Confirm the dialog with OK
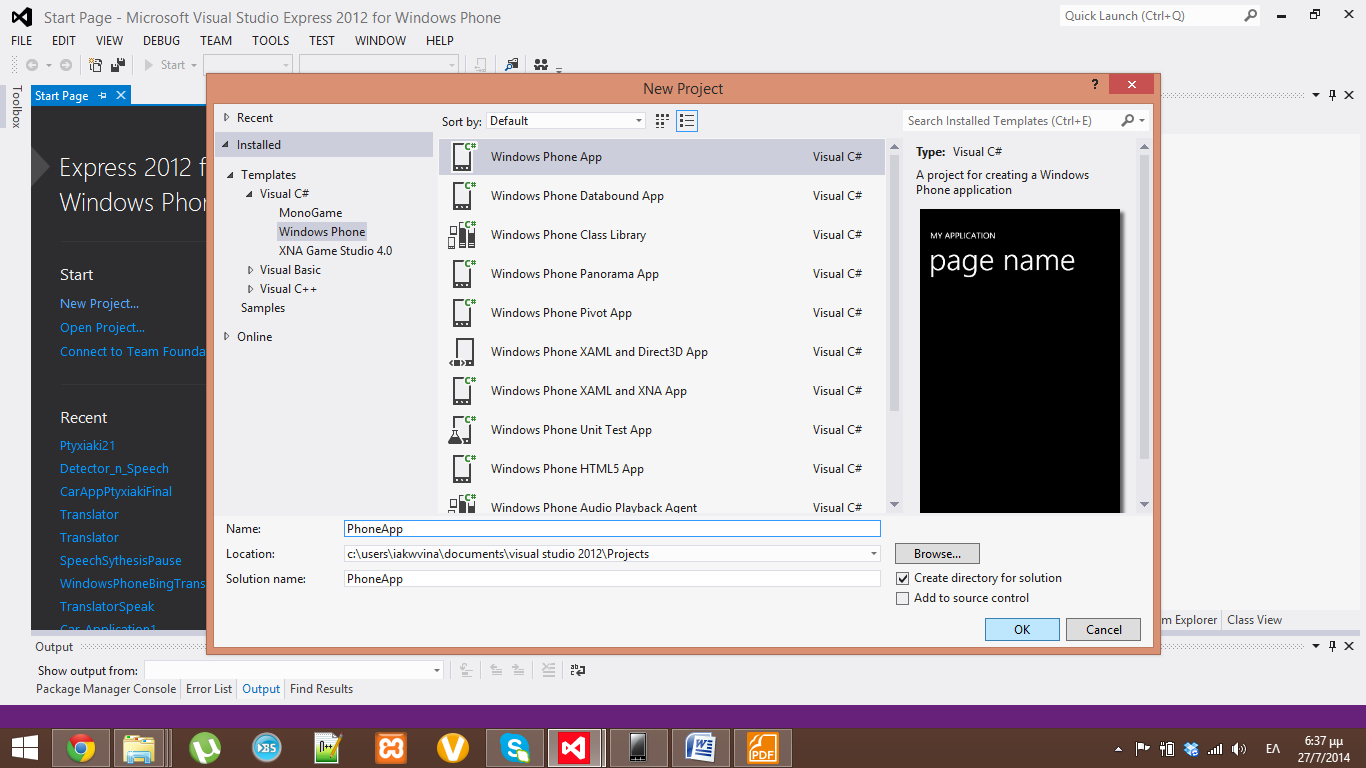This screenshot has width=1366, height=768. 1022,629
